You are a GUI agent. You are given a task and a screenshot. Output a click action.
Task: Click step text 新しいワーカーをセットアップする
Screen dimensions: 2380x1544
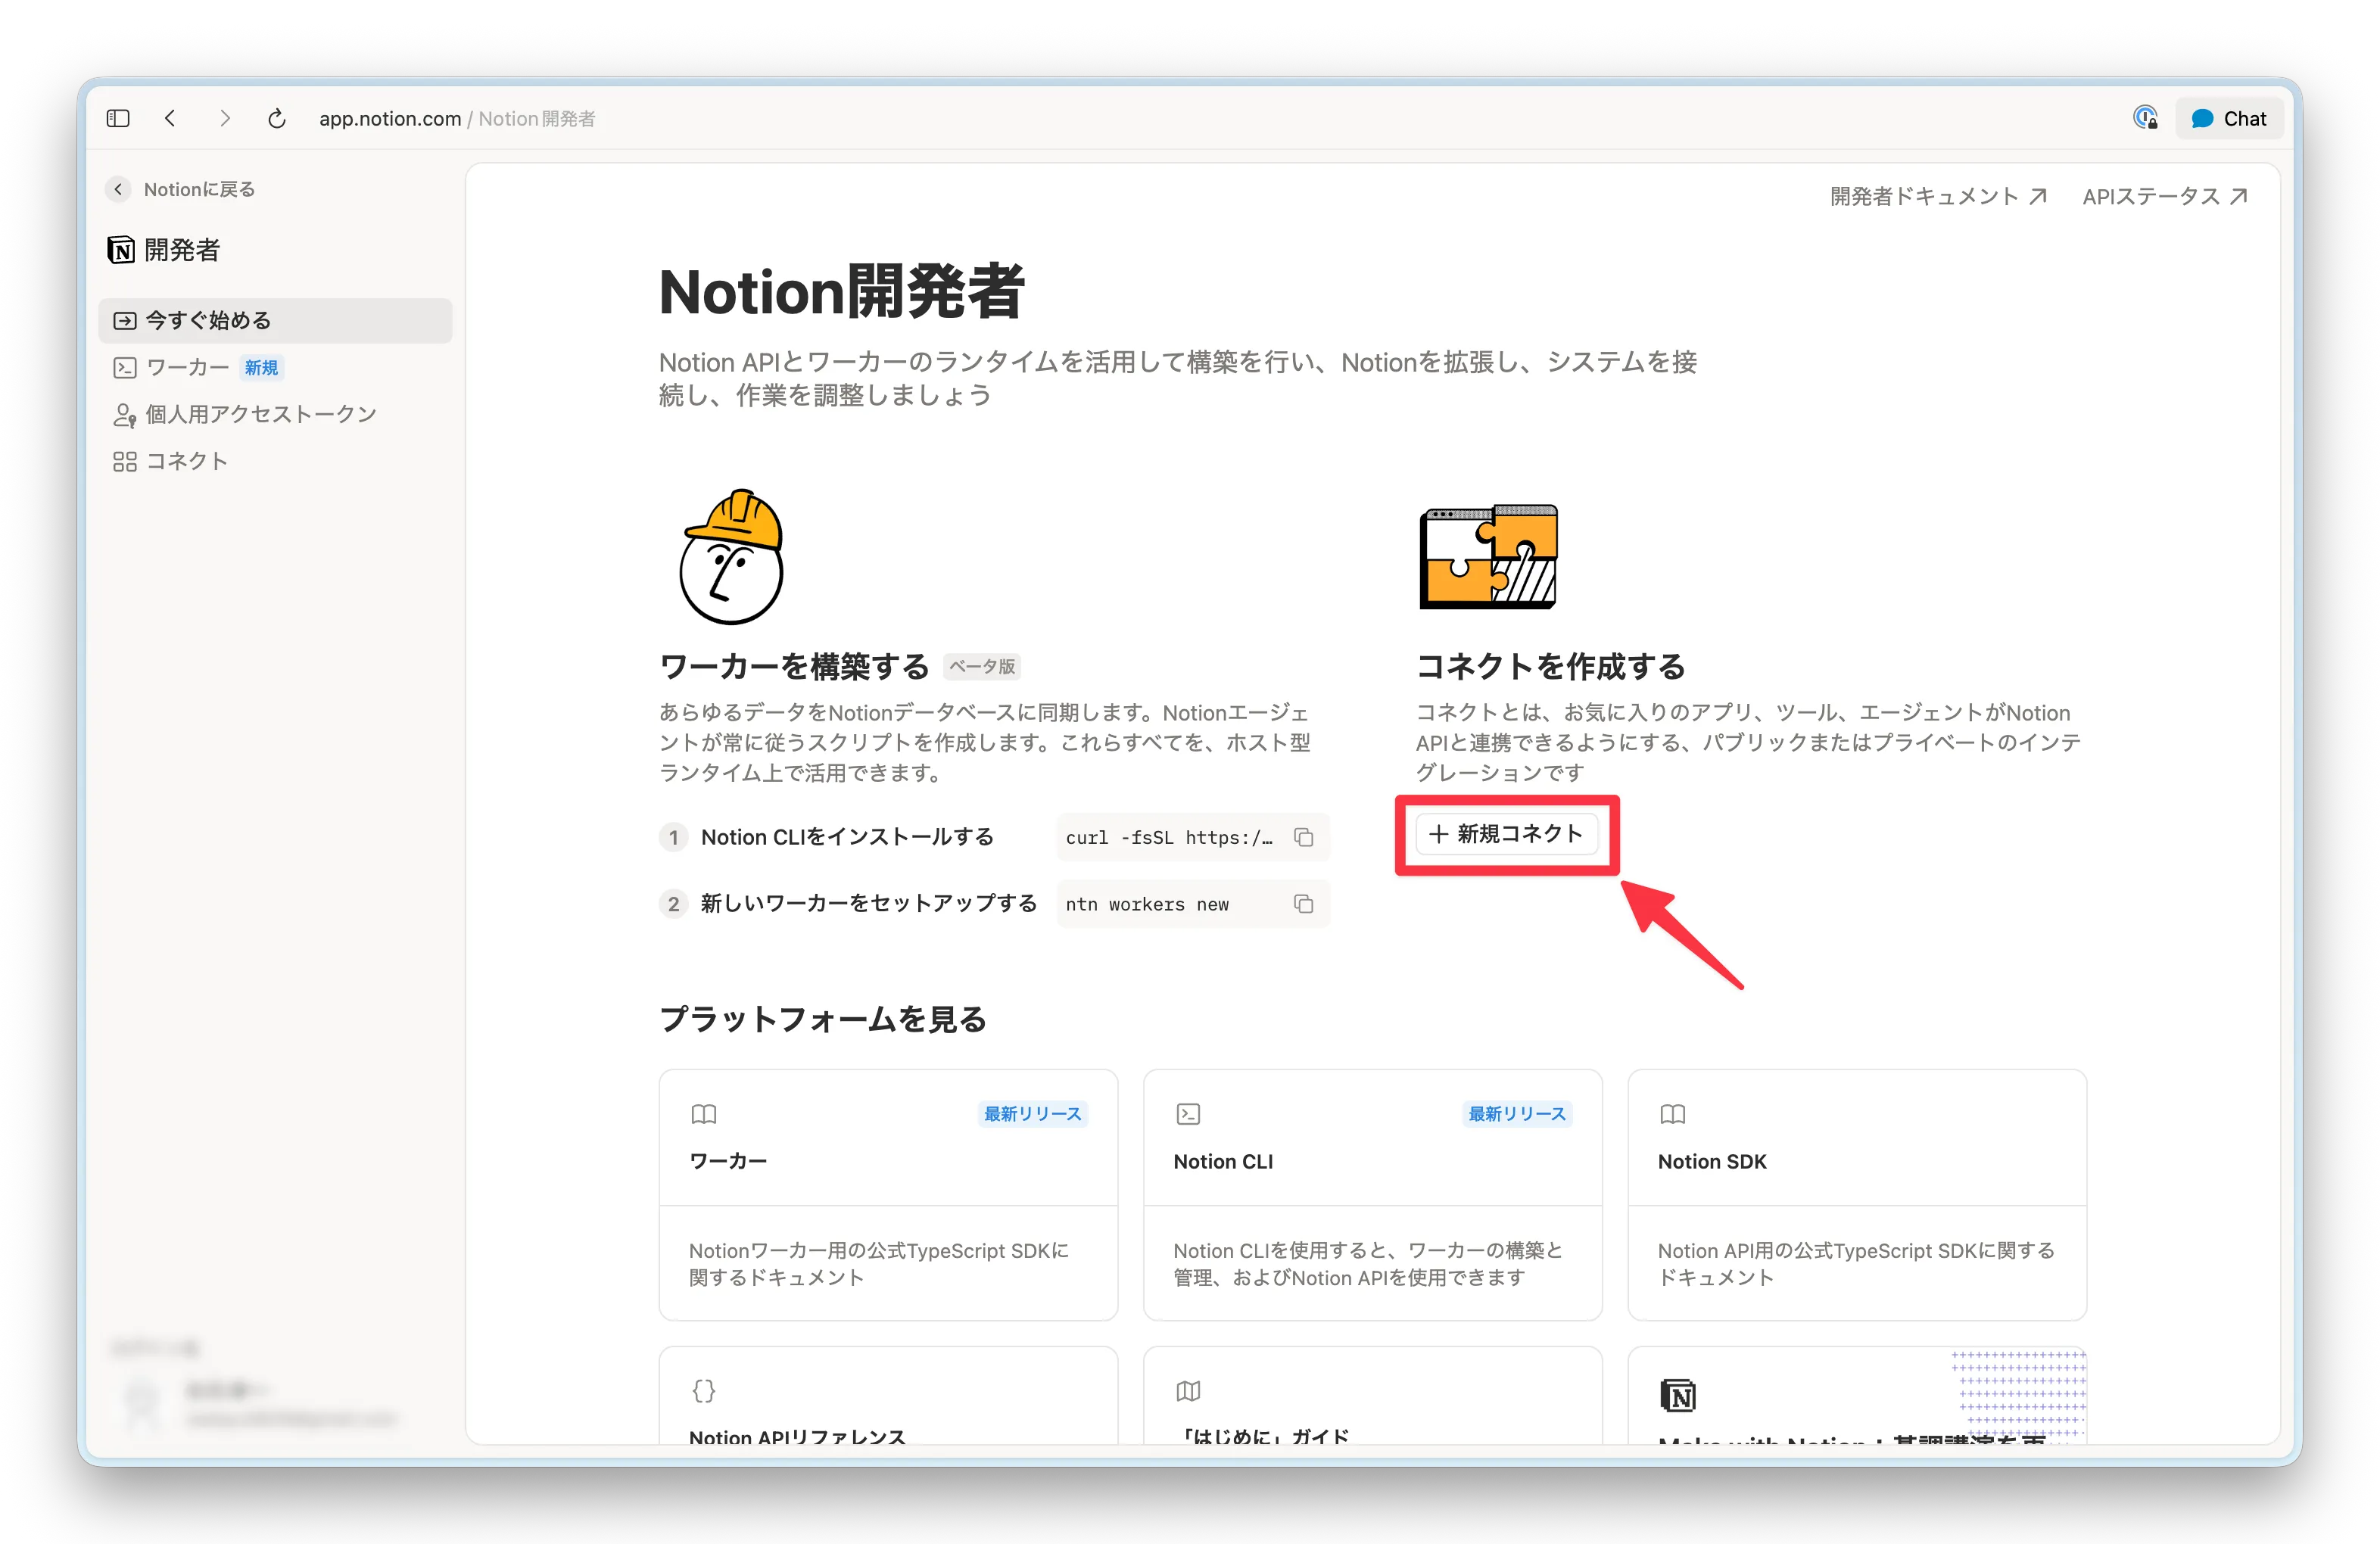coord(868,904)
